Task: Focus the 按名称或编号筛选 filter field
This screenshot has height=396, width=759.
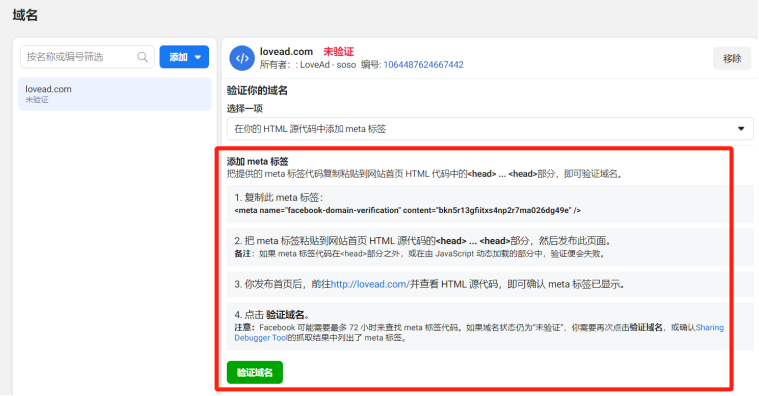Action: click(x=87, y=57)
